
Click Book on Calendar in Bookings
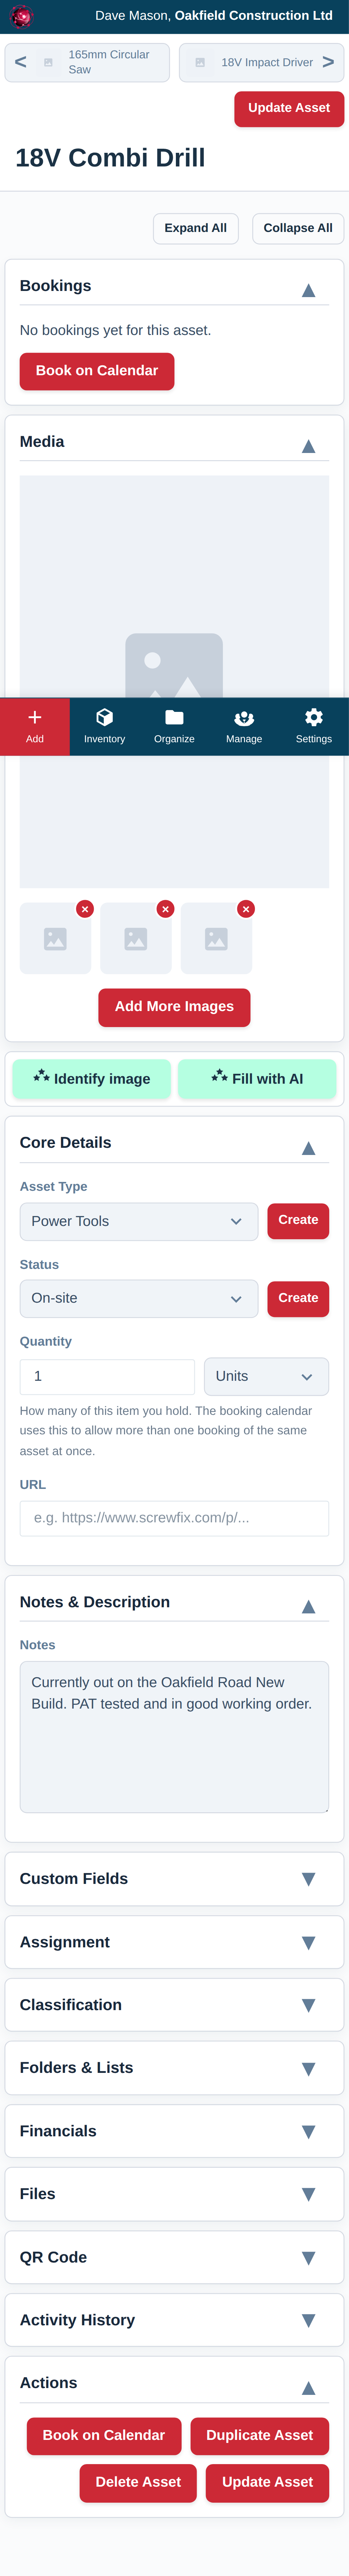[97, 371]
